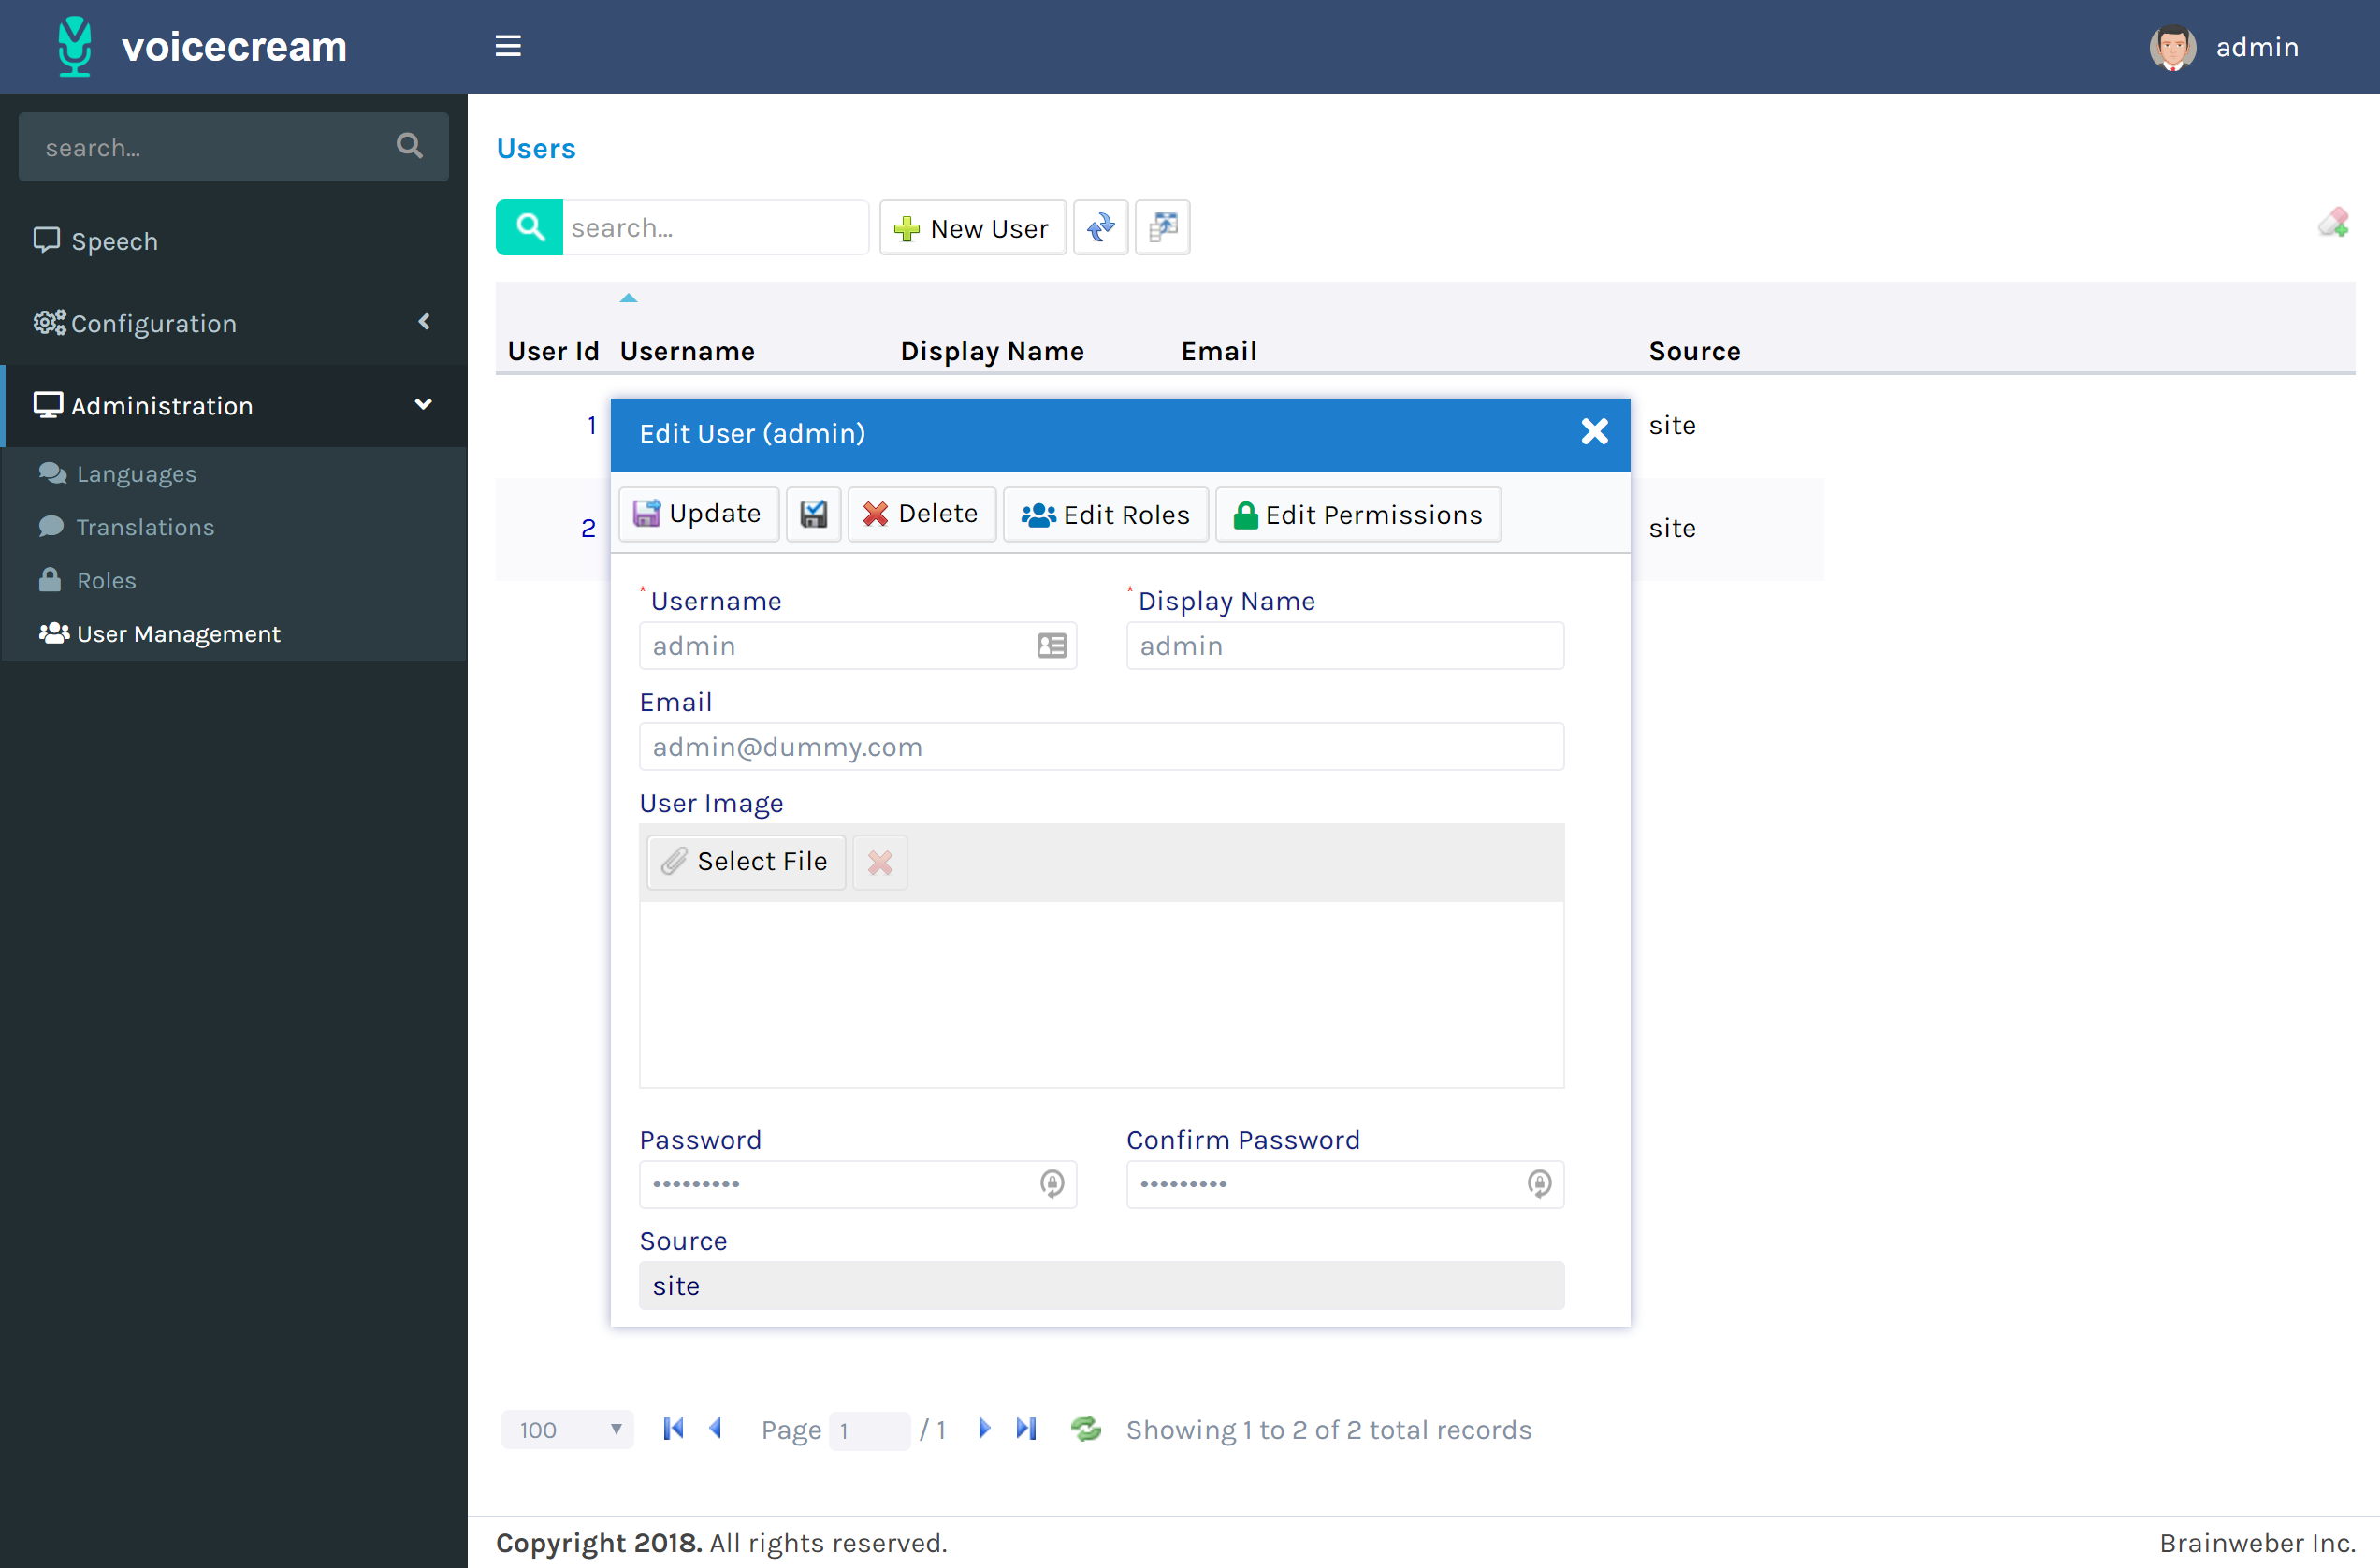Click the admin username in header
Screen dimensions: 2380x1568
[x=2257, y=47]
